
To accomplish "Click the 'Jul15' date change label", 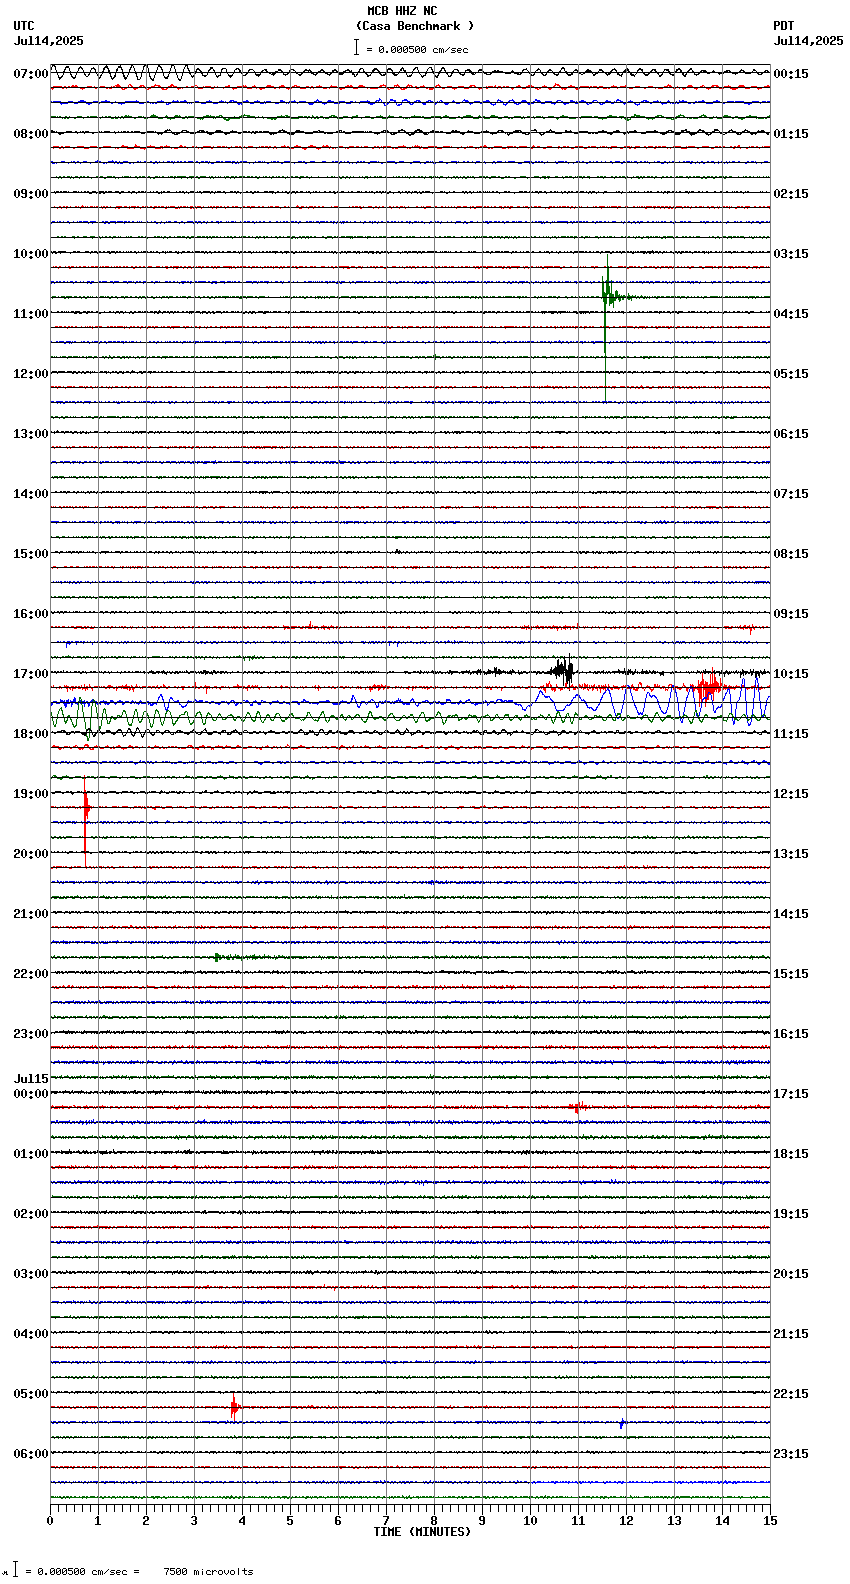I will point(31,1079).
